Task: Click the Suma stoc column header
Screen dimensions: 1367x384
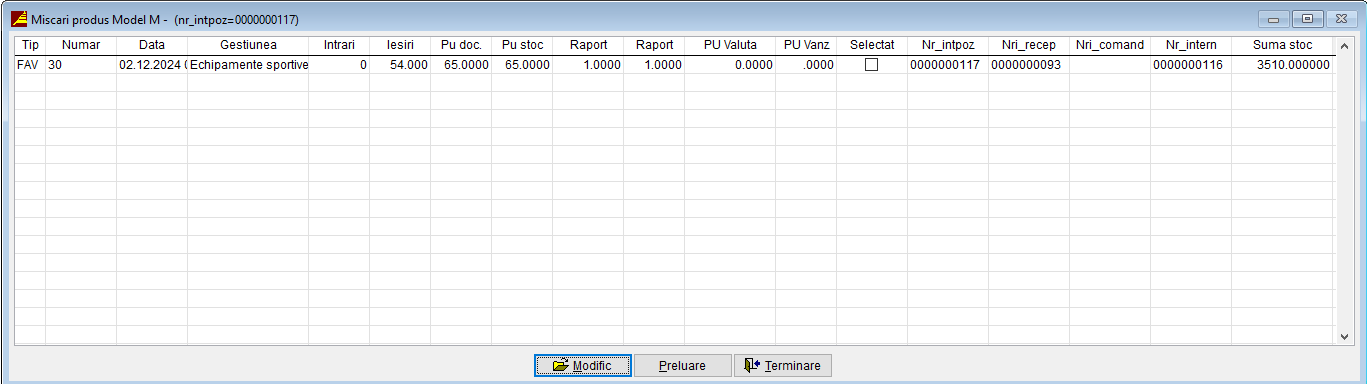Action: pos(1282,45)
